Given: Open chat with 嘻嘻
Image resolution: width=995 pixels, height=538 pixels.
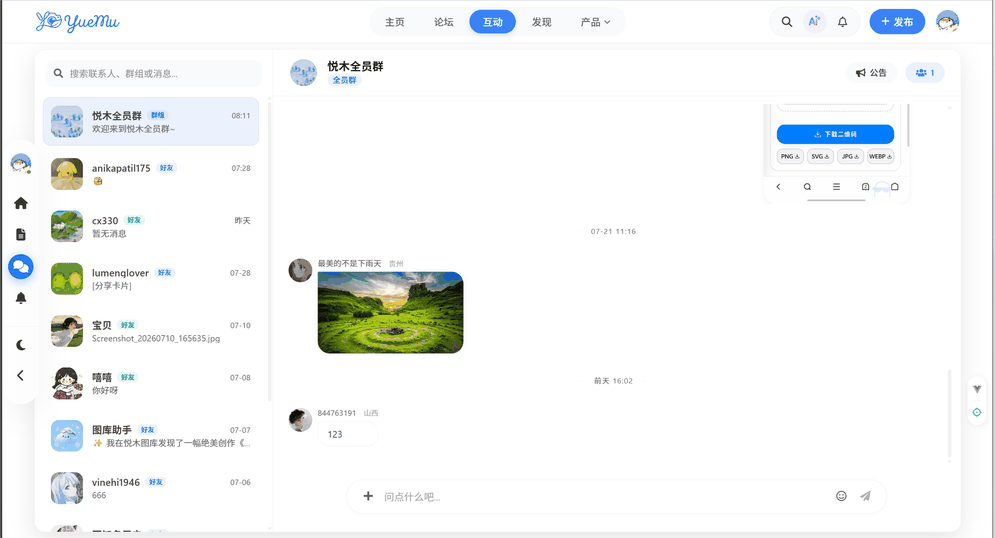Looking at the screenshot, I should [151, 383].
